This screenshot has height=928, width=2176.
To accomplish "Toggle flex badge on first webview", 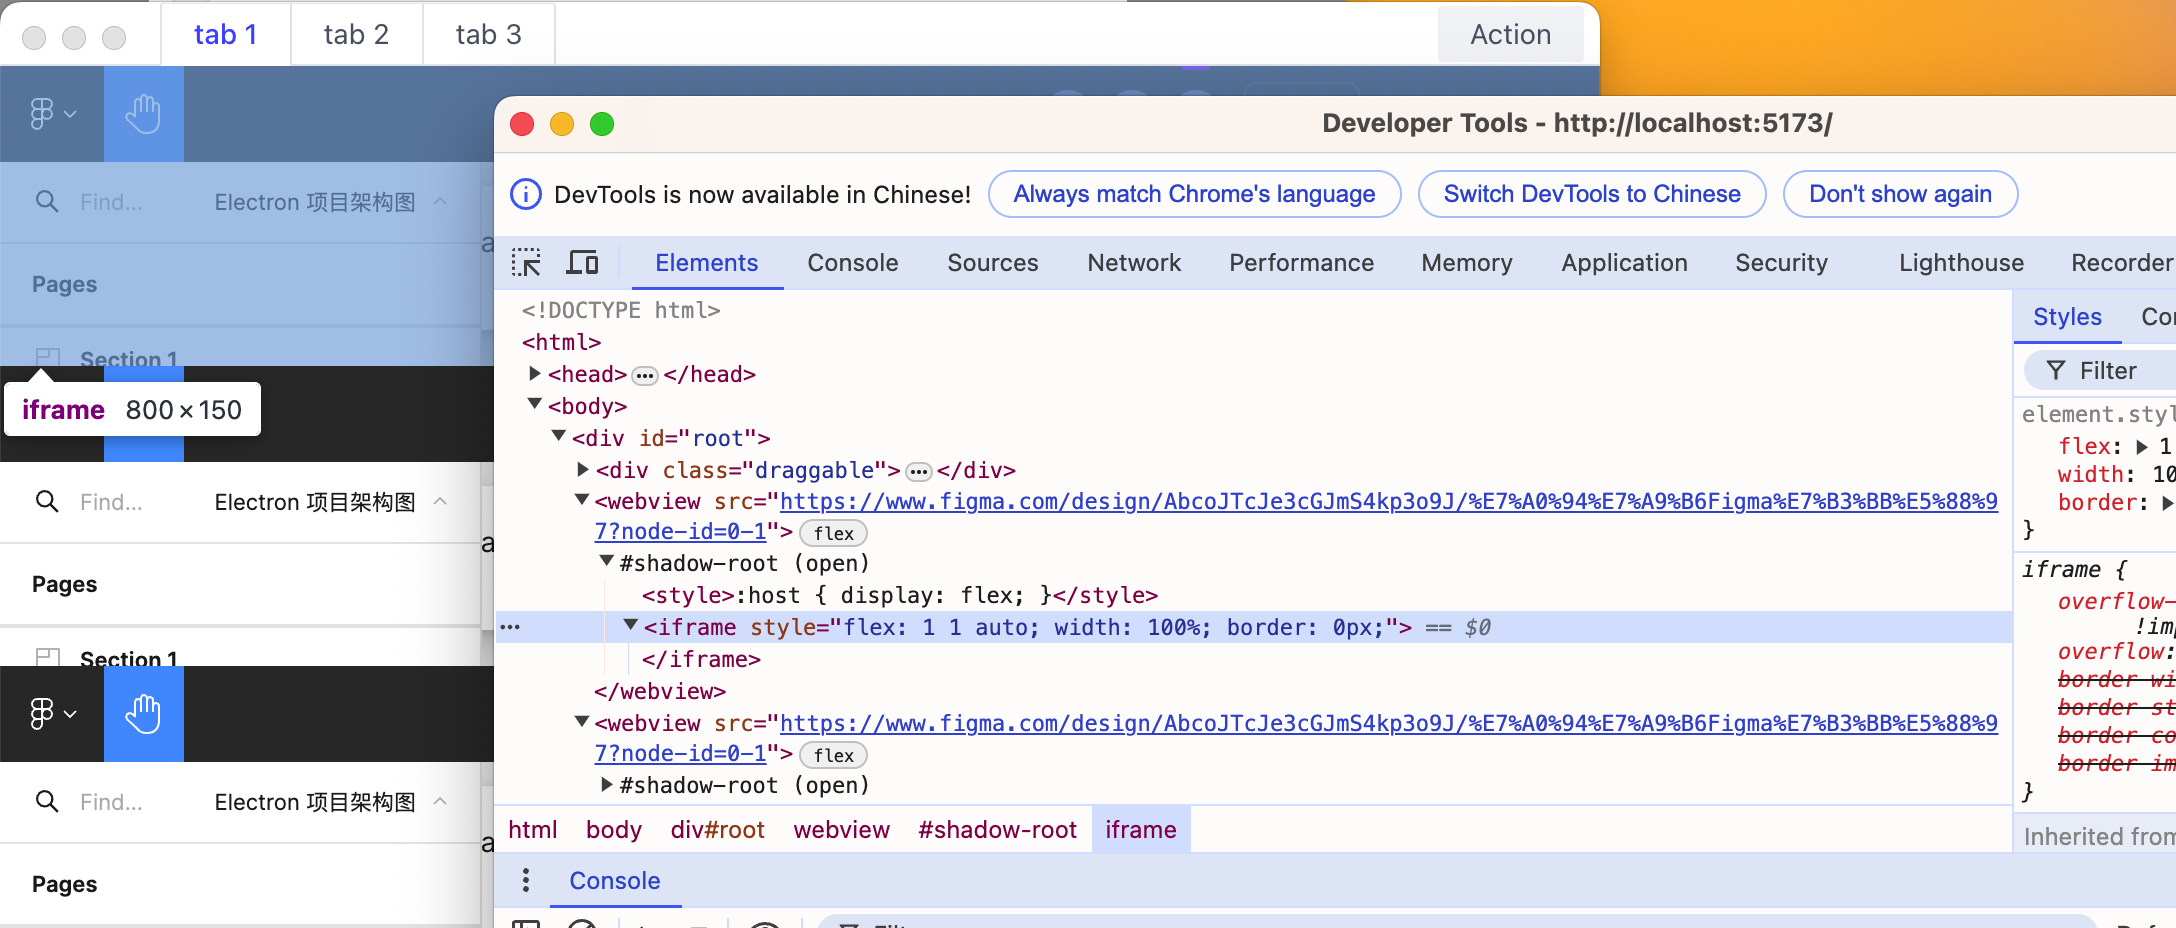I will tap(833, 534).
